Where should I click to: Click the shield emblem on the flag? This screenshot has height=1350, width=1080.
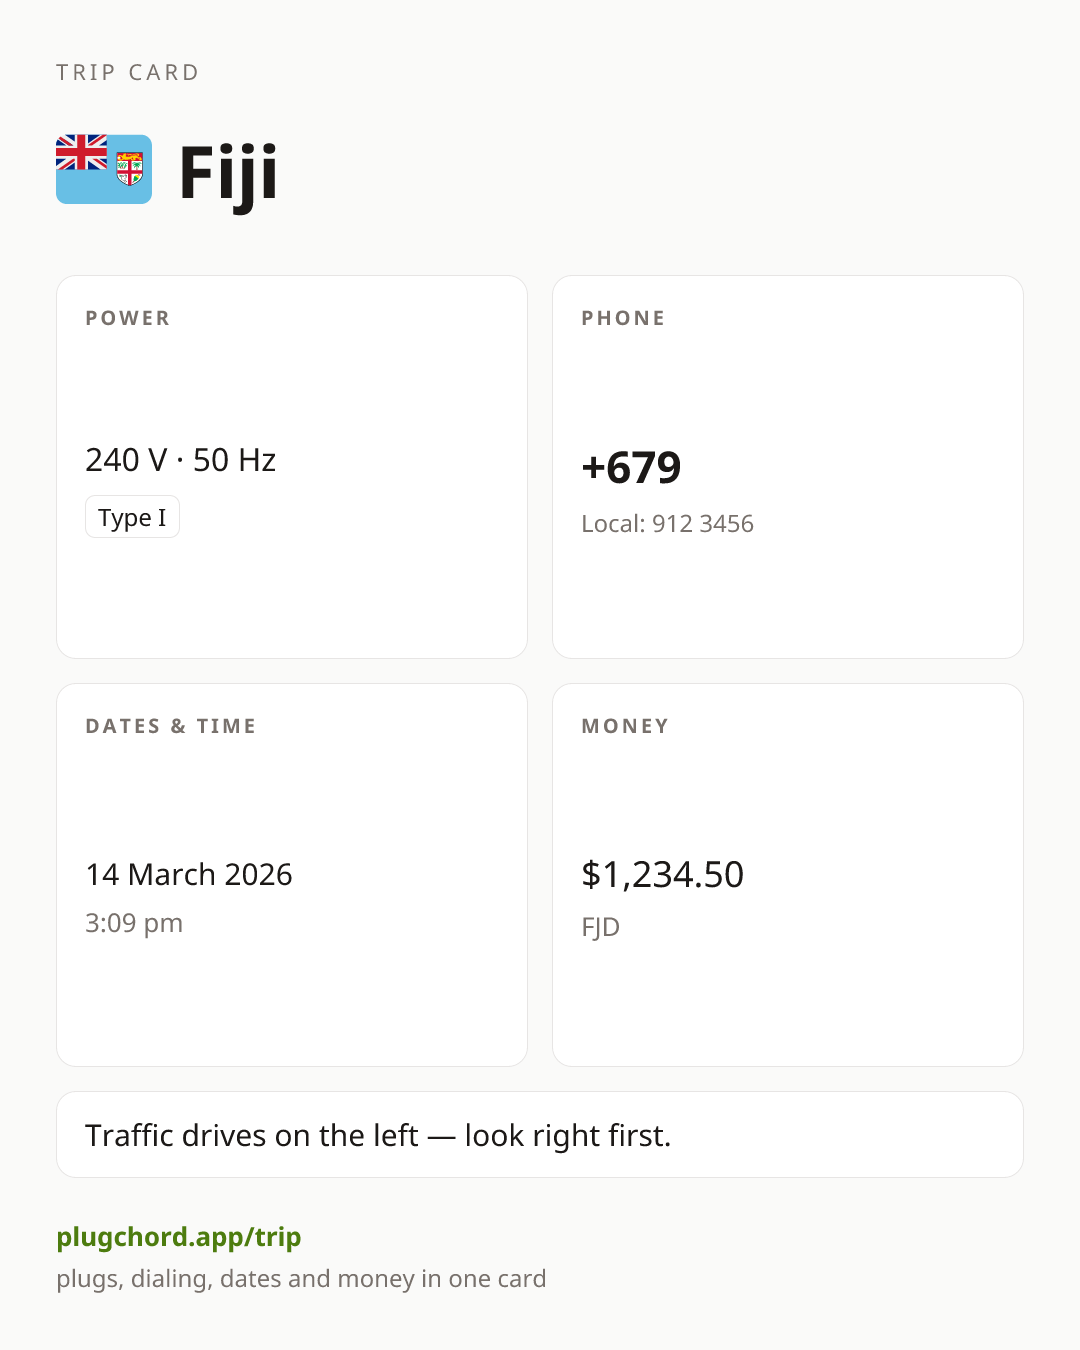point(130,169)
